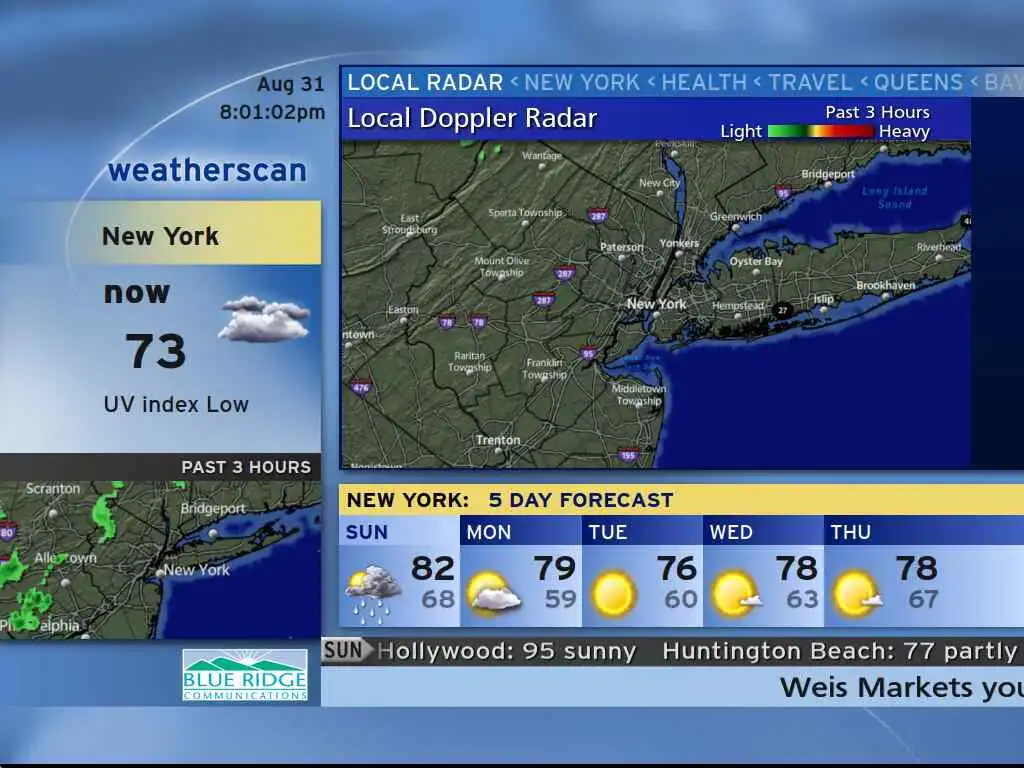The width and height of the screenshot is (1024, 768).
Task: Click the New York label on main radar
Action: pyautogui.click(x=656, y=304)
